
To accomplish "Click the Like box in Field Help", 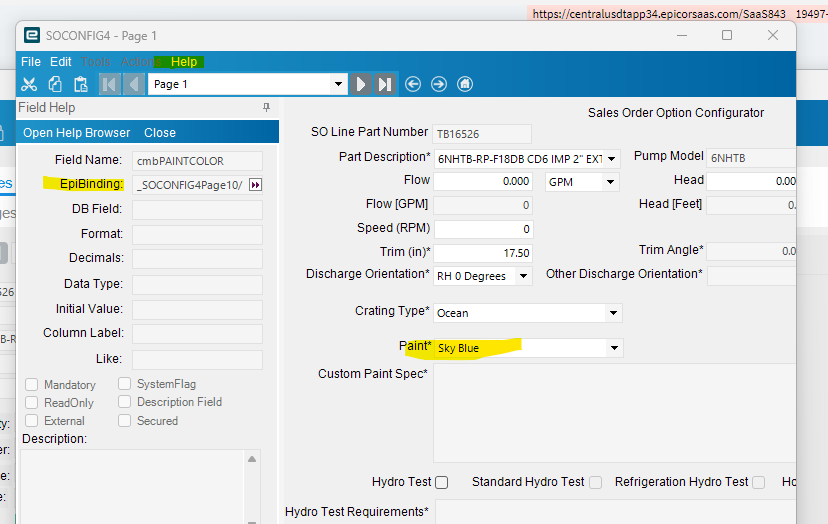I will pyautogui.click(x=197, y=360).
